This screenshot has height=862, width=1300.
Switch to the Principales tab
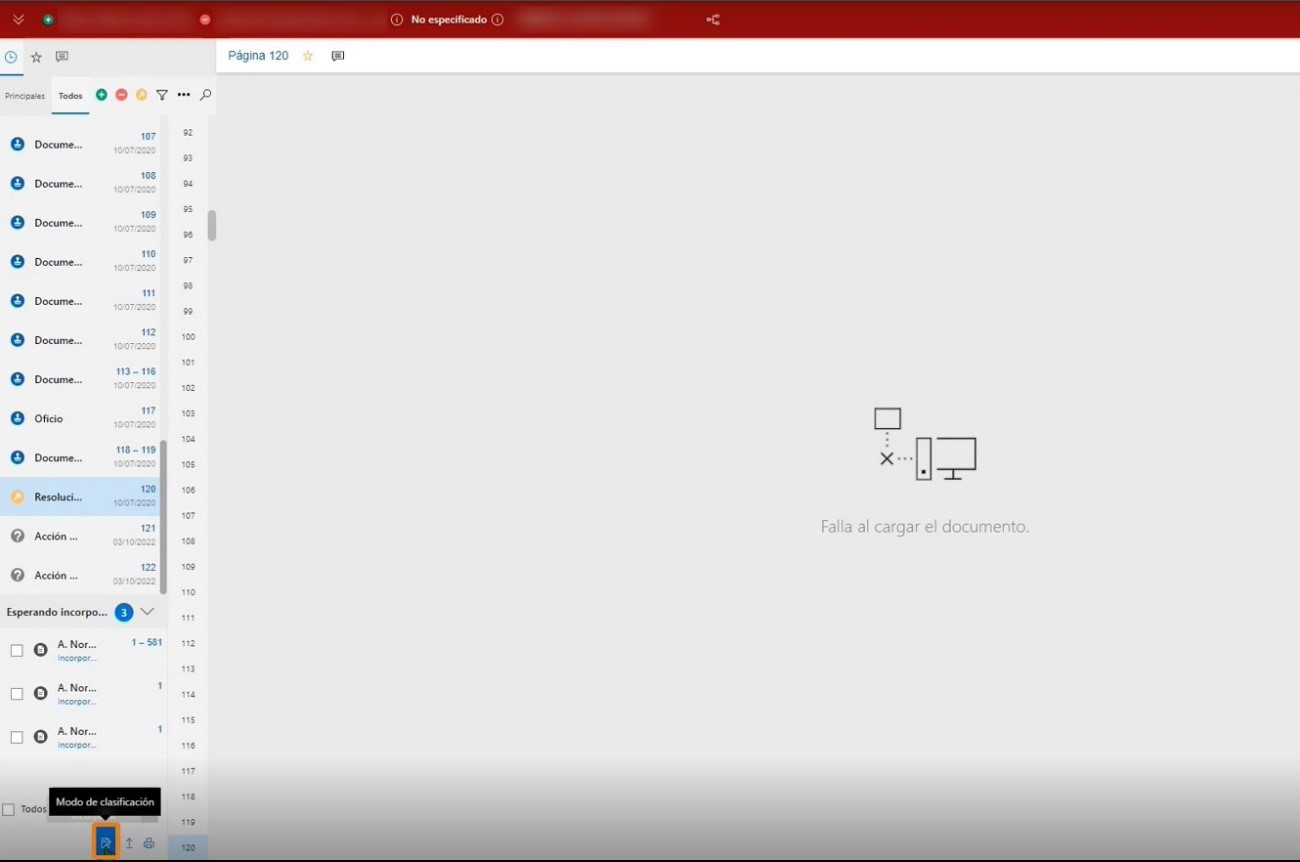pos(25,96)
